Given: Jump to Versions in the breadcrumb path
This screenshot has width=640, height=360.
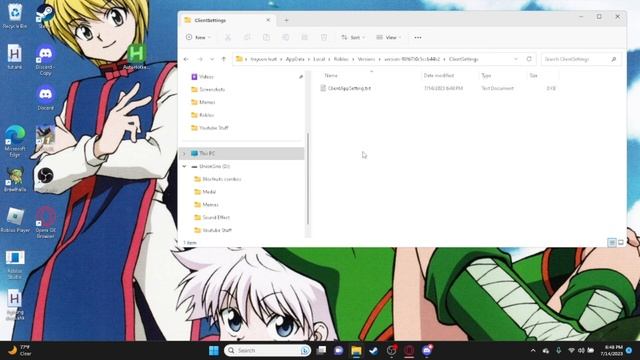Looking at the screenshot, I should (x=366, y=59).
